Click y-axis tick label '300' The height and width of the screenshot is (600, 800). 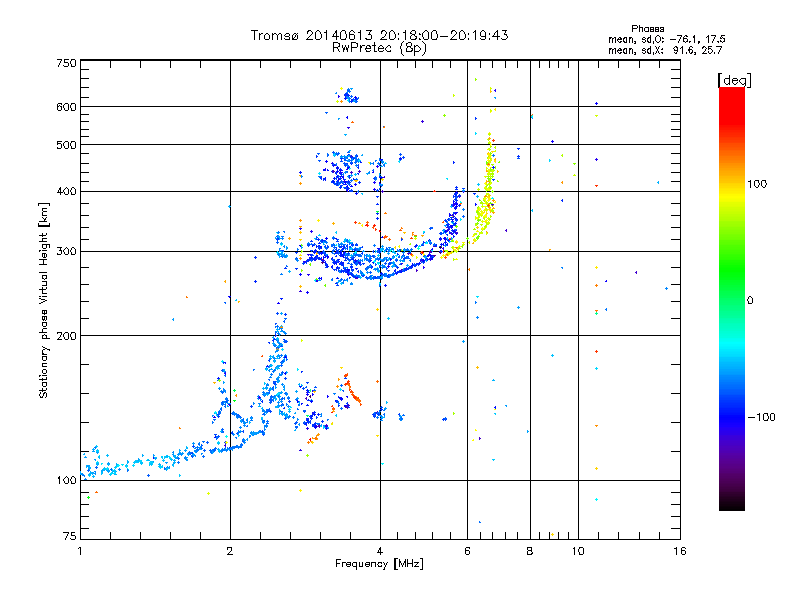point(66,251)
